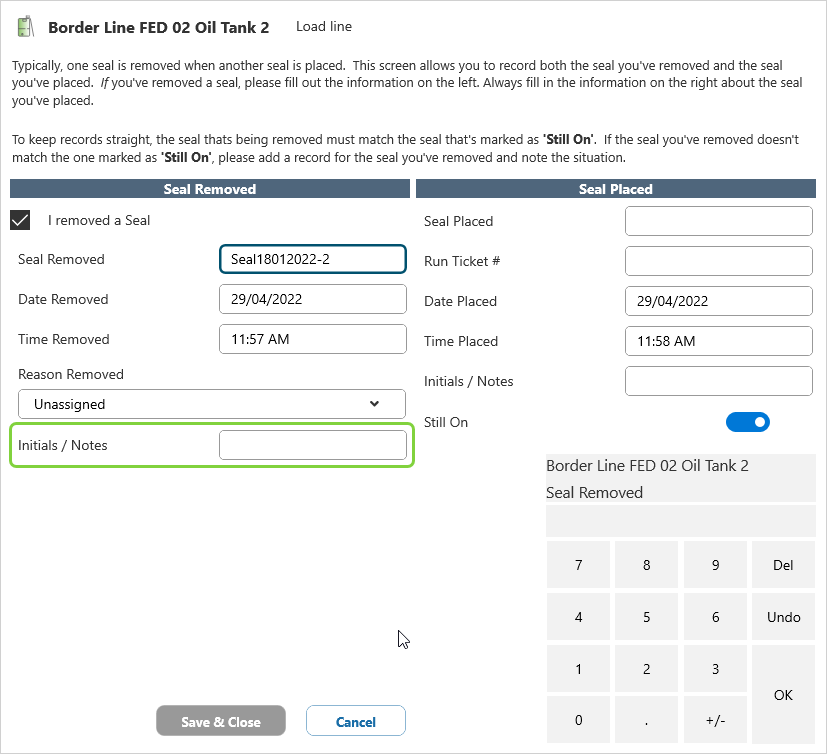Click the Seal Placed input field

718,221
